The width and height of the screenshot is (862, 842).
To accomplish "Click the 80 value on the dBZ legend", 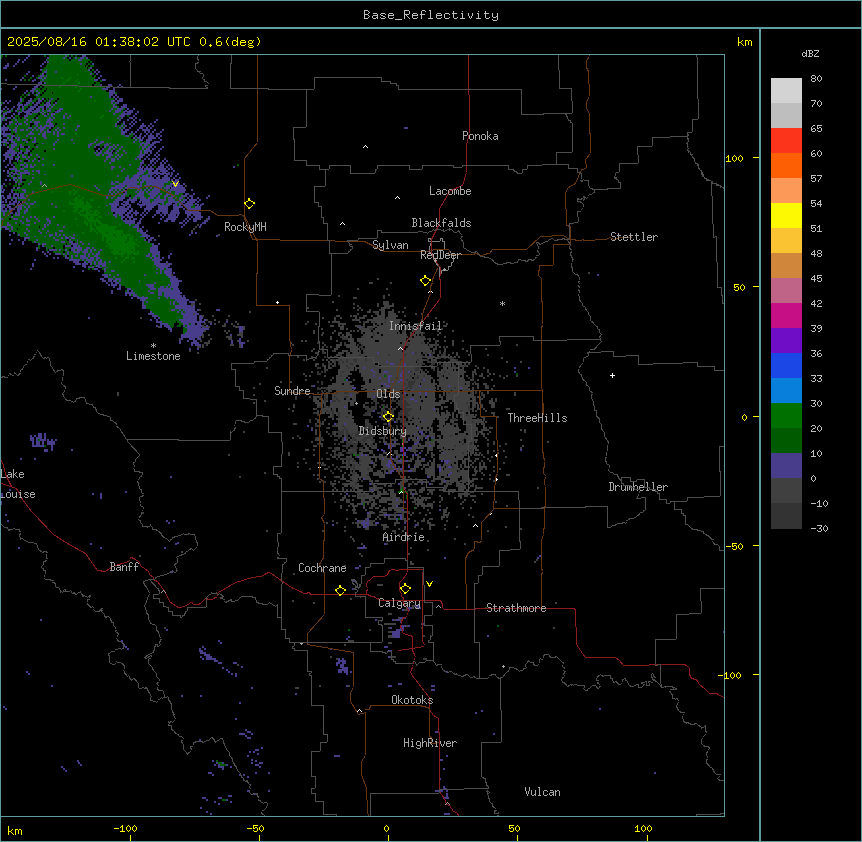I will tap(816, 79).
